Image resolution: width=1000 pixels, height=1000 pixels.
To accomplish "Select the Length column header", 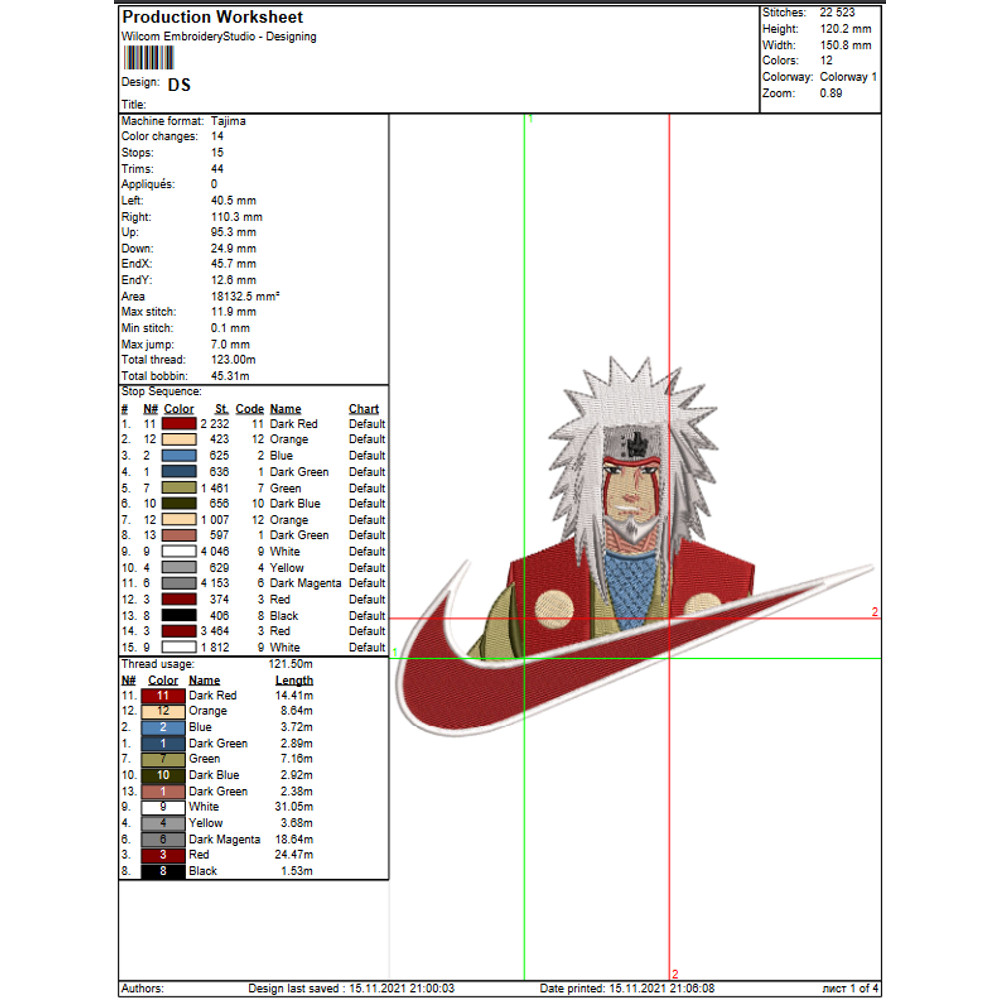I will point(294,680).
